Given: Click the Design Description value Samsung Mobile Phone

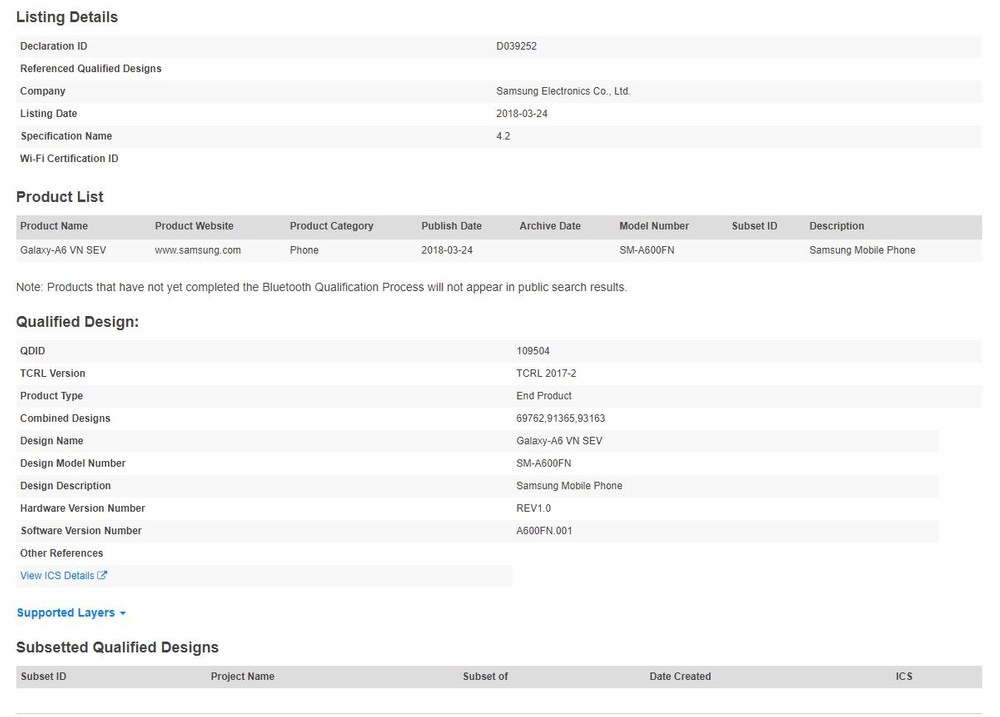Looking at the screenshot, I should coord(570,485).
